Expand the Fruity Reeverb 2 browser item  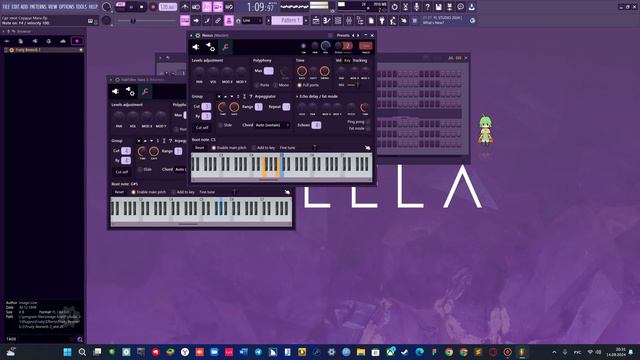tap(44, 50)
